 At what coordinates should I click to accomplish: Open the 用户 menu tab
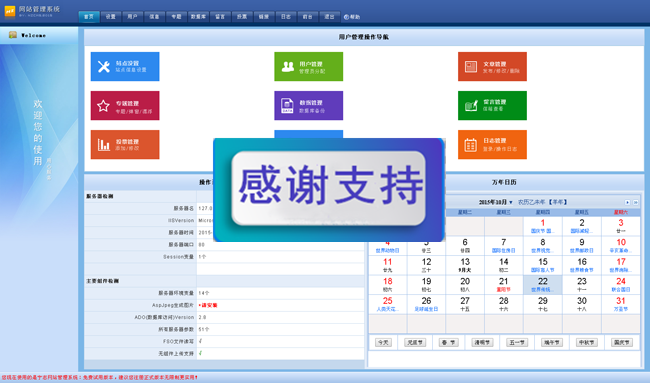click(x=132, y=17)
